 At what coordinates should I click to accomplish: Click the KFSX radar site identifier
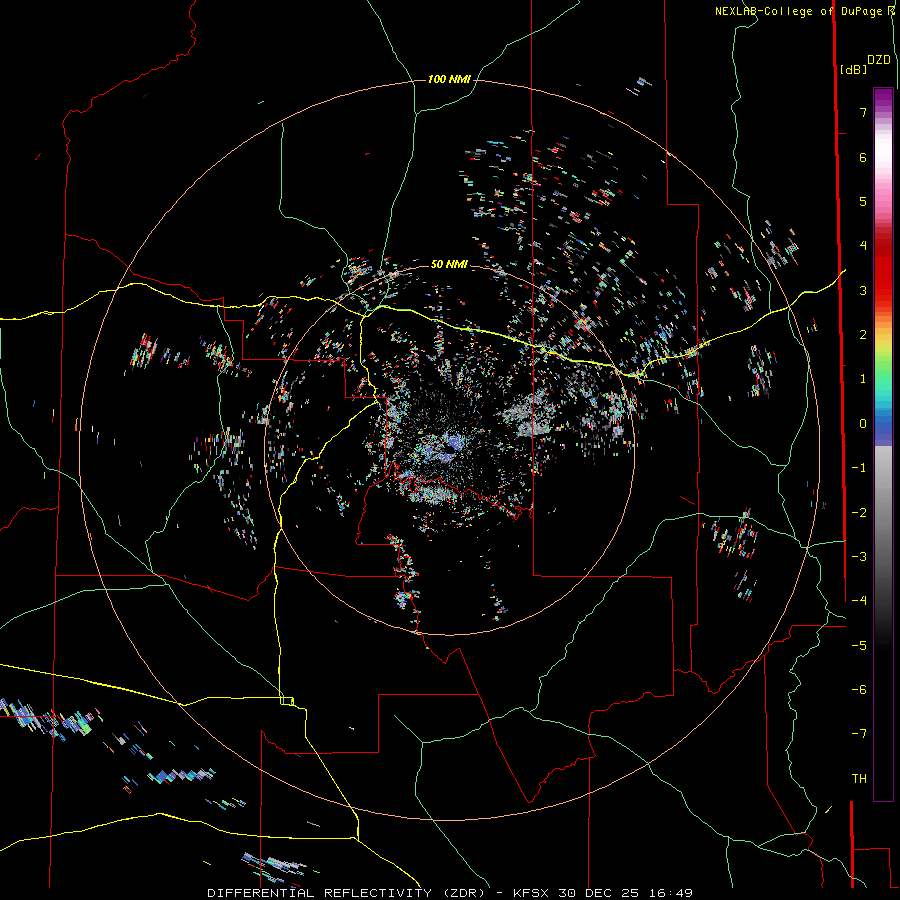coord(533,893)
